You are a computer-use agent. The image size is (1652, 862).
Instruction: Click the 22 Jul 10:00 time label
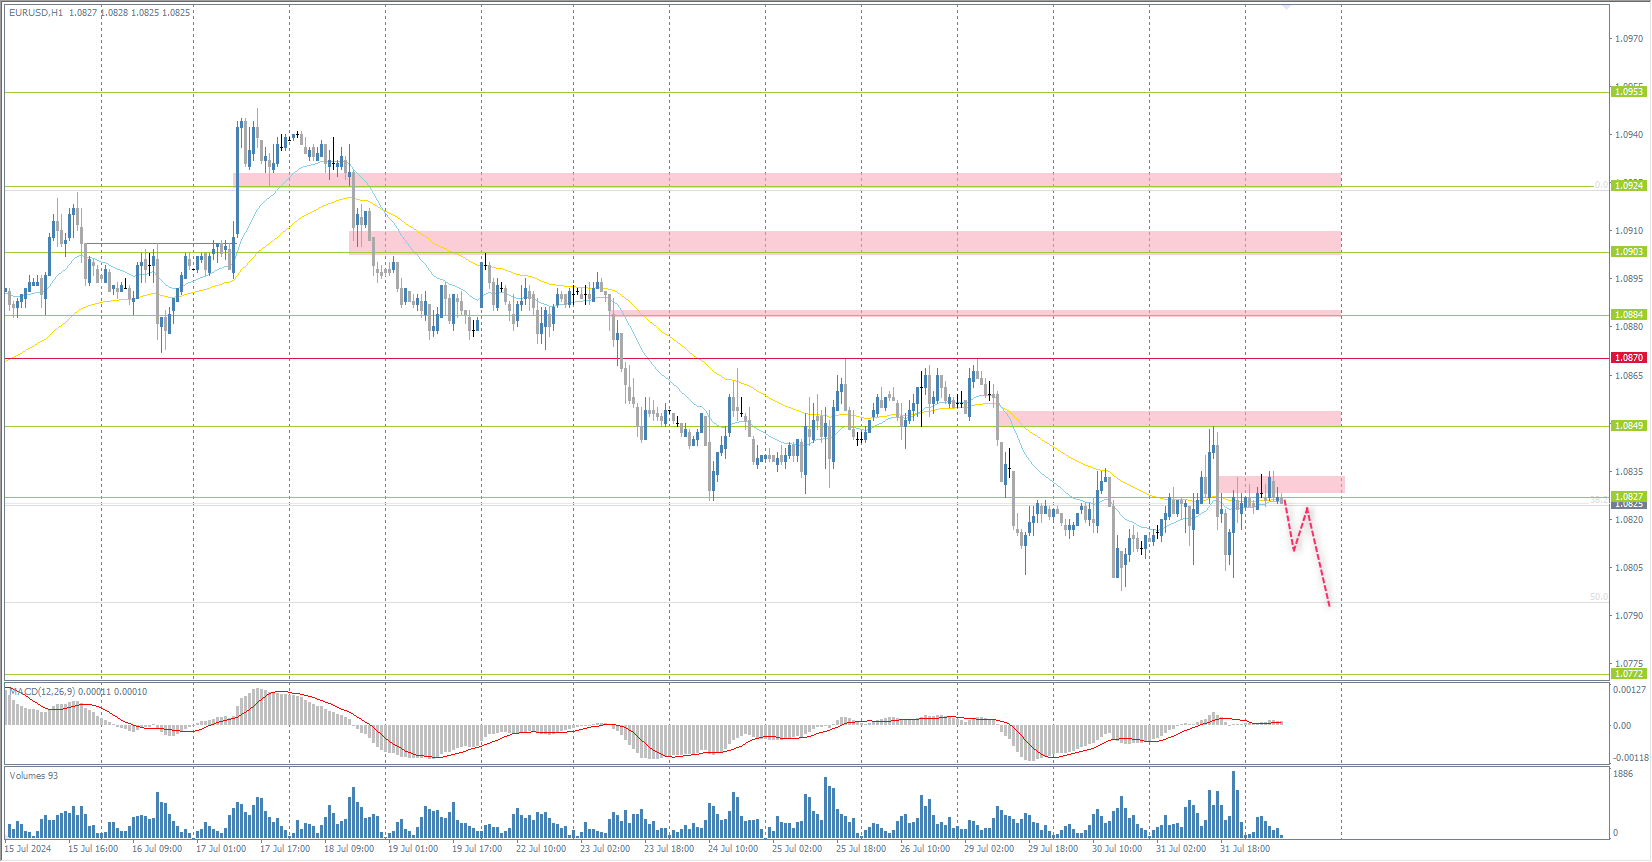(541, 849)
